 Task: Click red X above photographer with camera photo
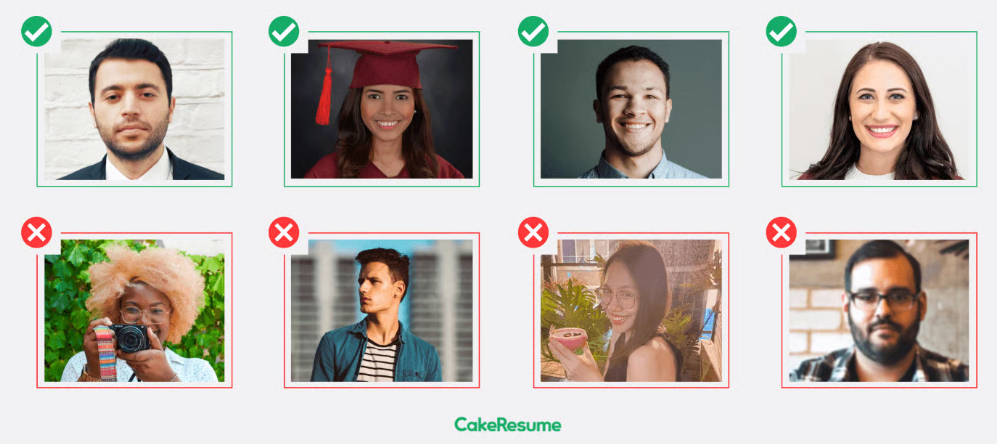click(36, 232)
